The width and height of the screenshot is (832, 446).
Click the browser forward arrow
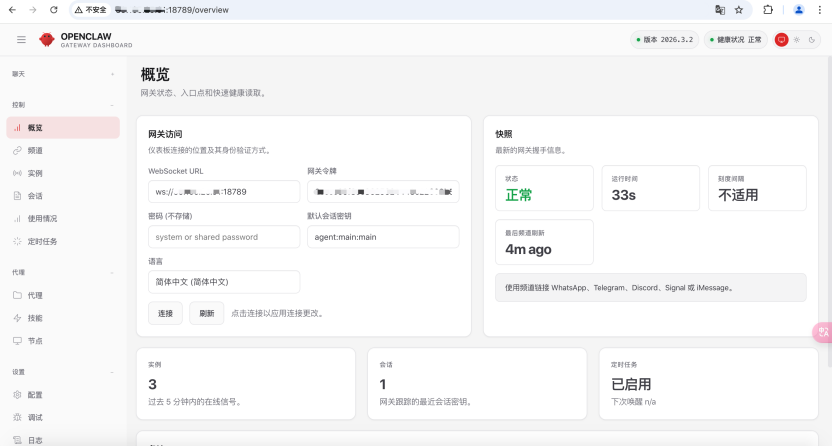[x=33, y=10]
